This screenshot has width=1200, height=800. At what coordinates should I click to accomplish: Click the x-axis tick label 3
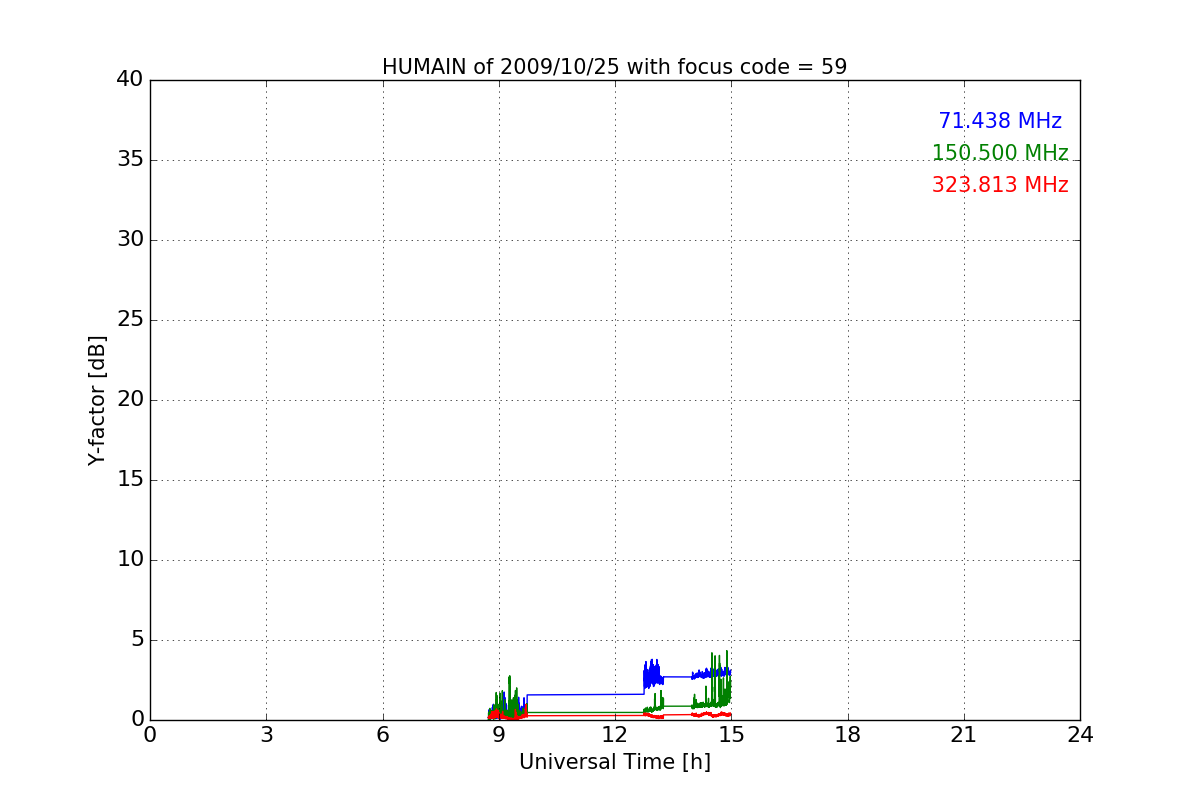[266, 735]
